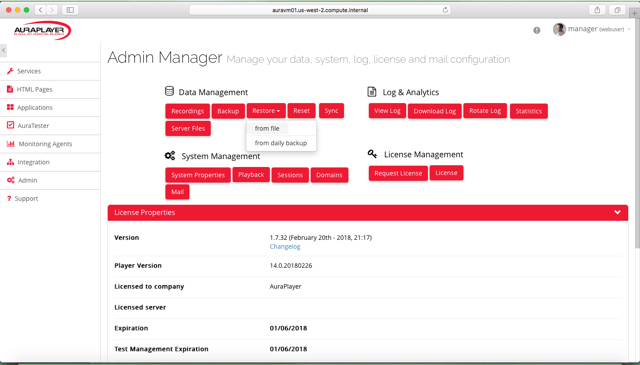Open AuraTester in the sidebar menu
This screenshot has width=640, height=365.
click(33, 125)
